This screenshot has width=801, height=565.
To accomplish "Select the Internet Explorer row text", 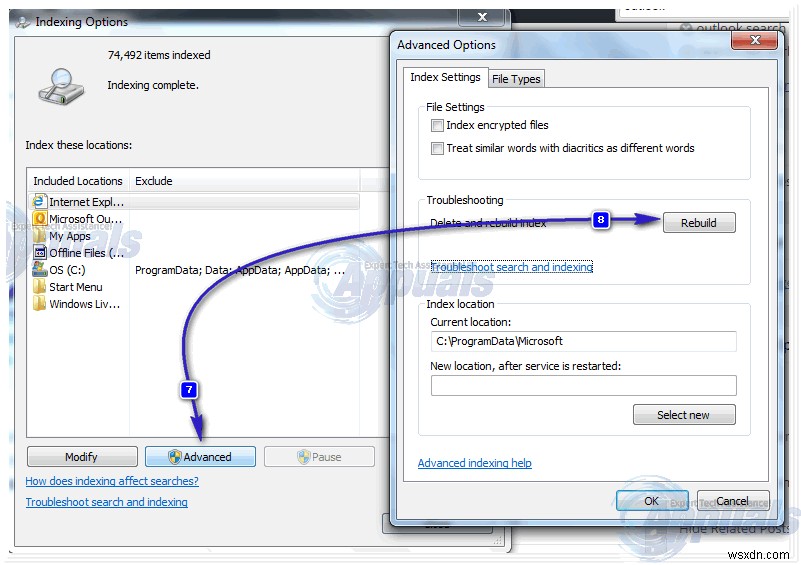I will tap(86, 202).
